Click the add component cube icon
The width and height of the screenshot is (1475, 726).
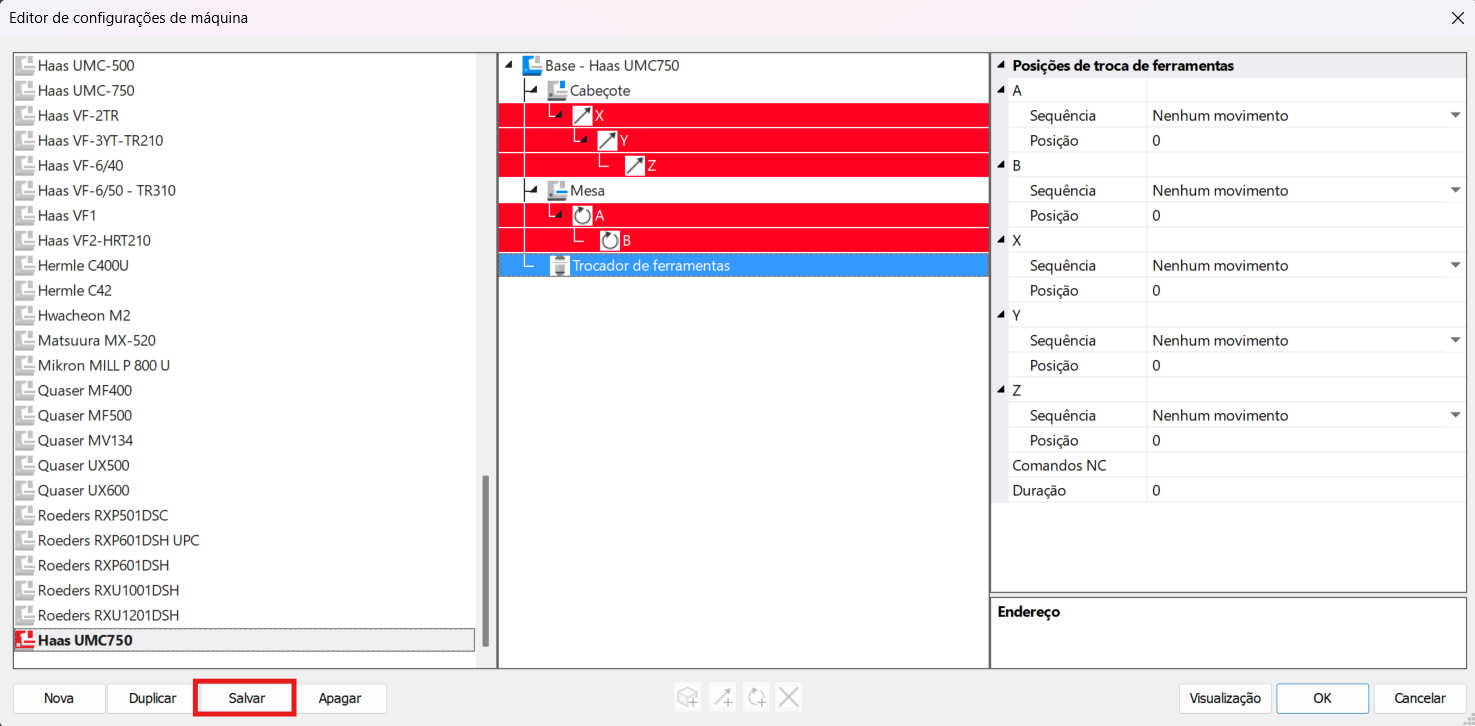[x=688, y=697]
